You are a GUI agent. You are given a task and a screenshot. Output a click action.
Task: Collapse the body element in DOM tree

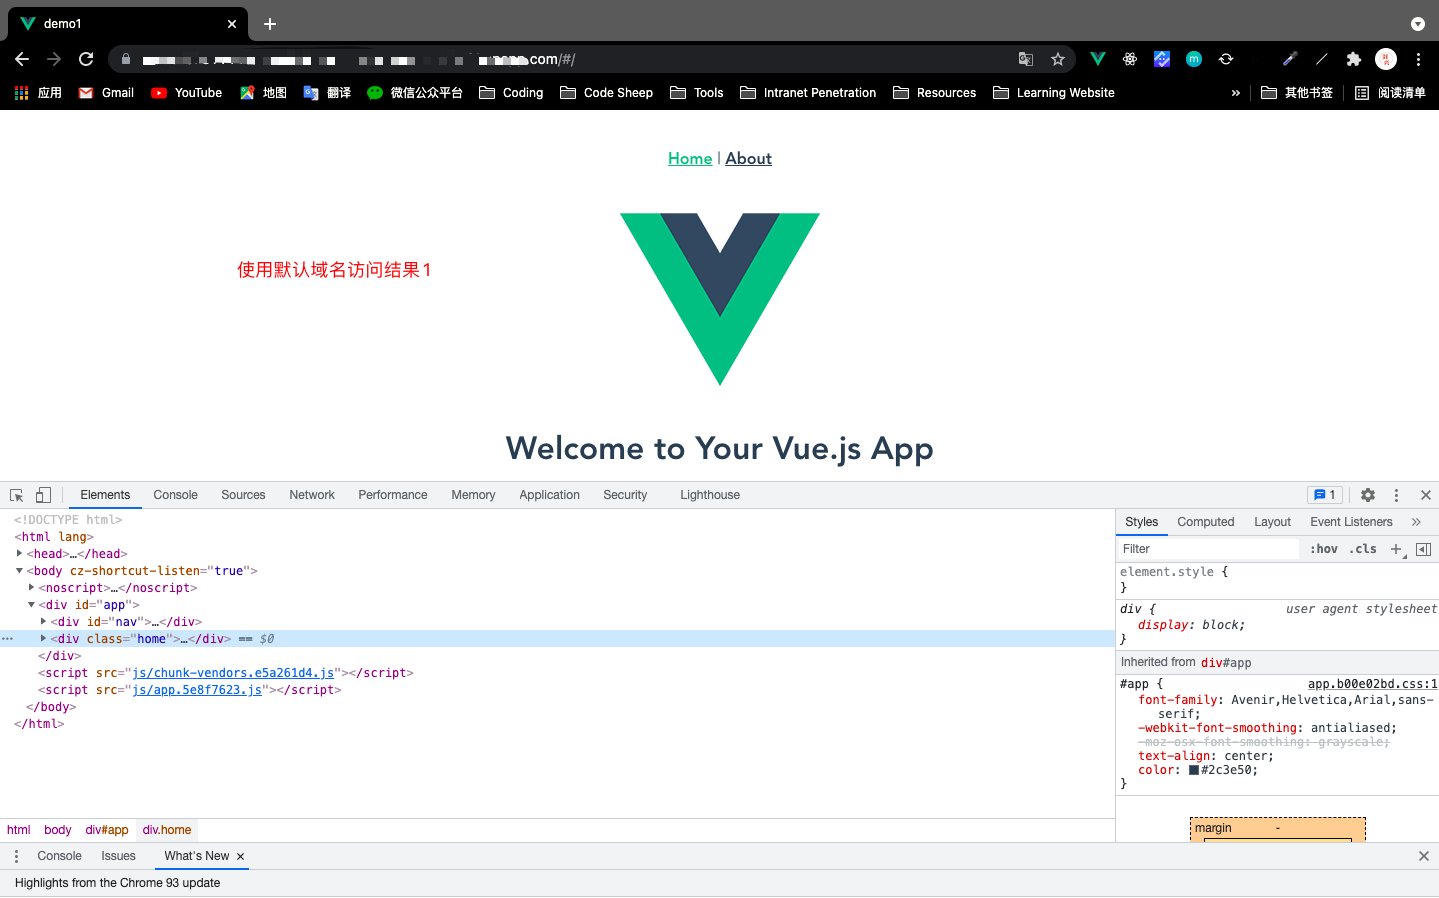[19, 570]
